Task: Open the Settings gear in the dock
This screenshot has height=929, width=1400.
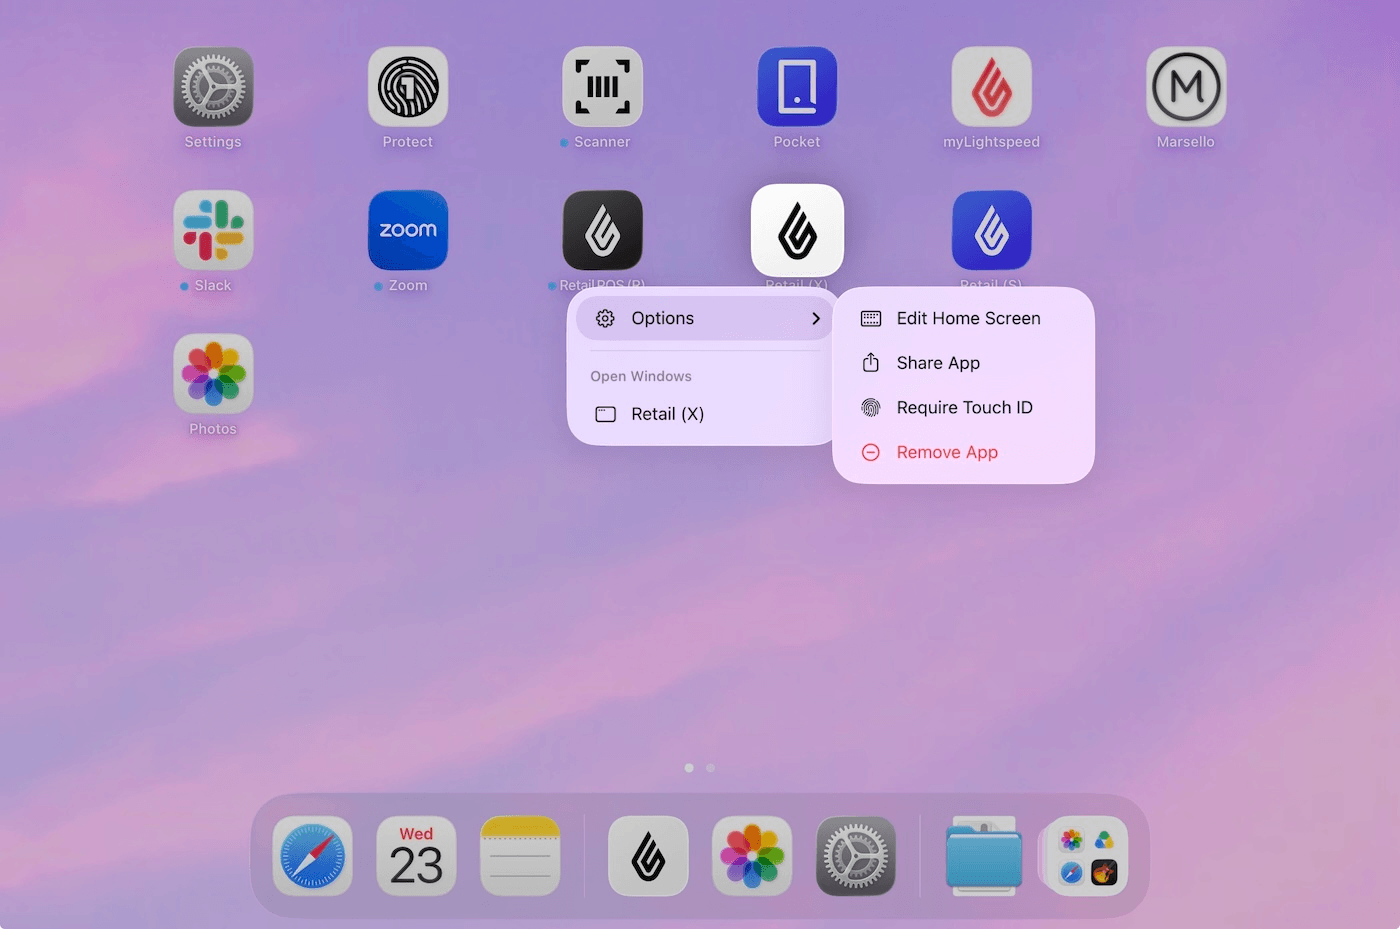Action: tap(856, 856)
